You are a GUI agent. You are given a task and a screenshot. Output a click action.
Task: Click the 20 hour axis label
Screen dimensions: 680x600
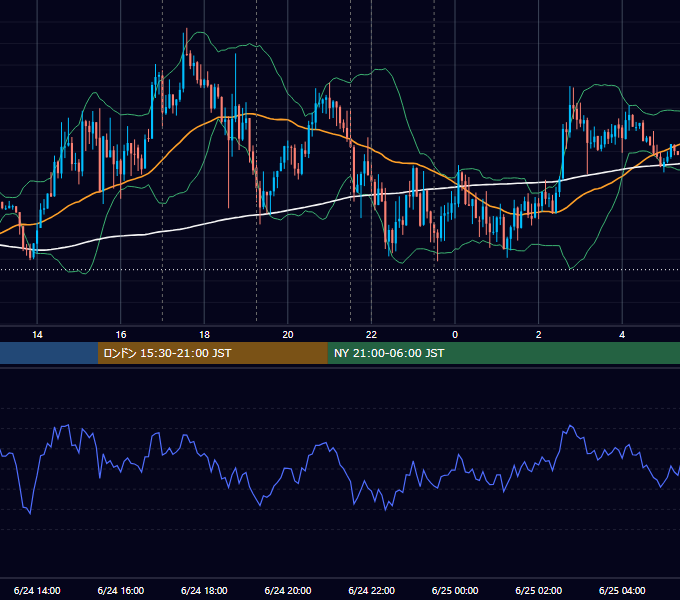(x=288, y=335)
